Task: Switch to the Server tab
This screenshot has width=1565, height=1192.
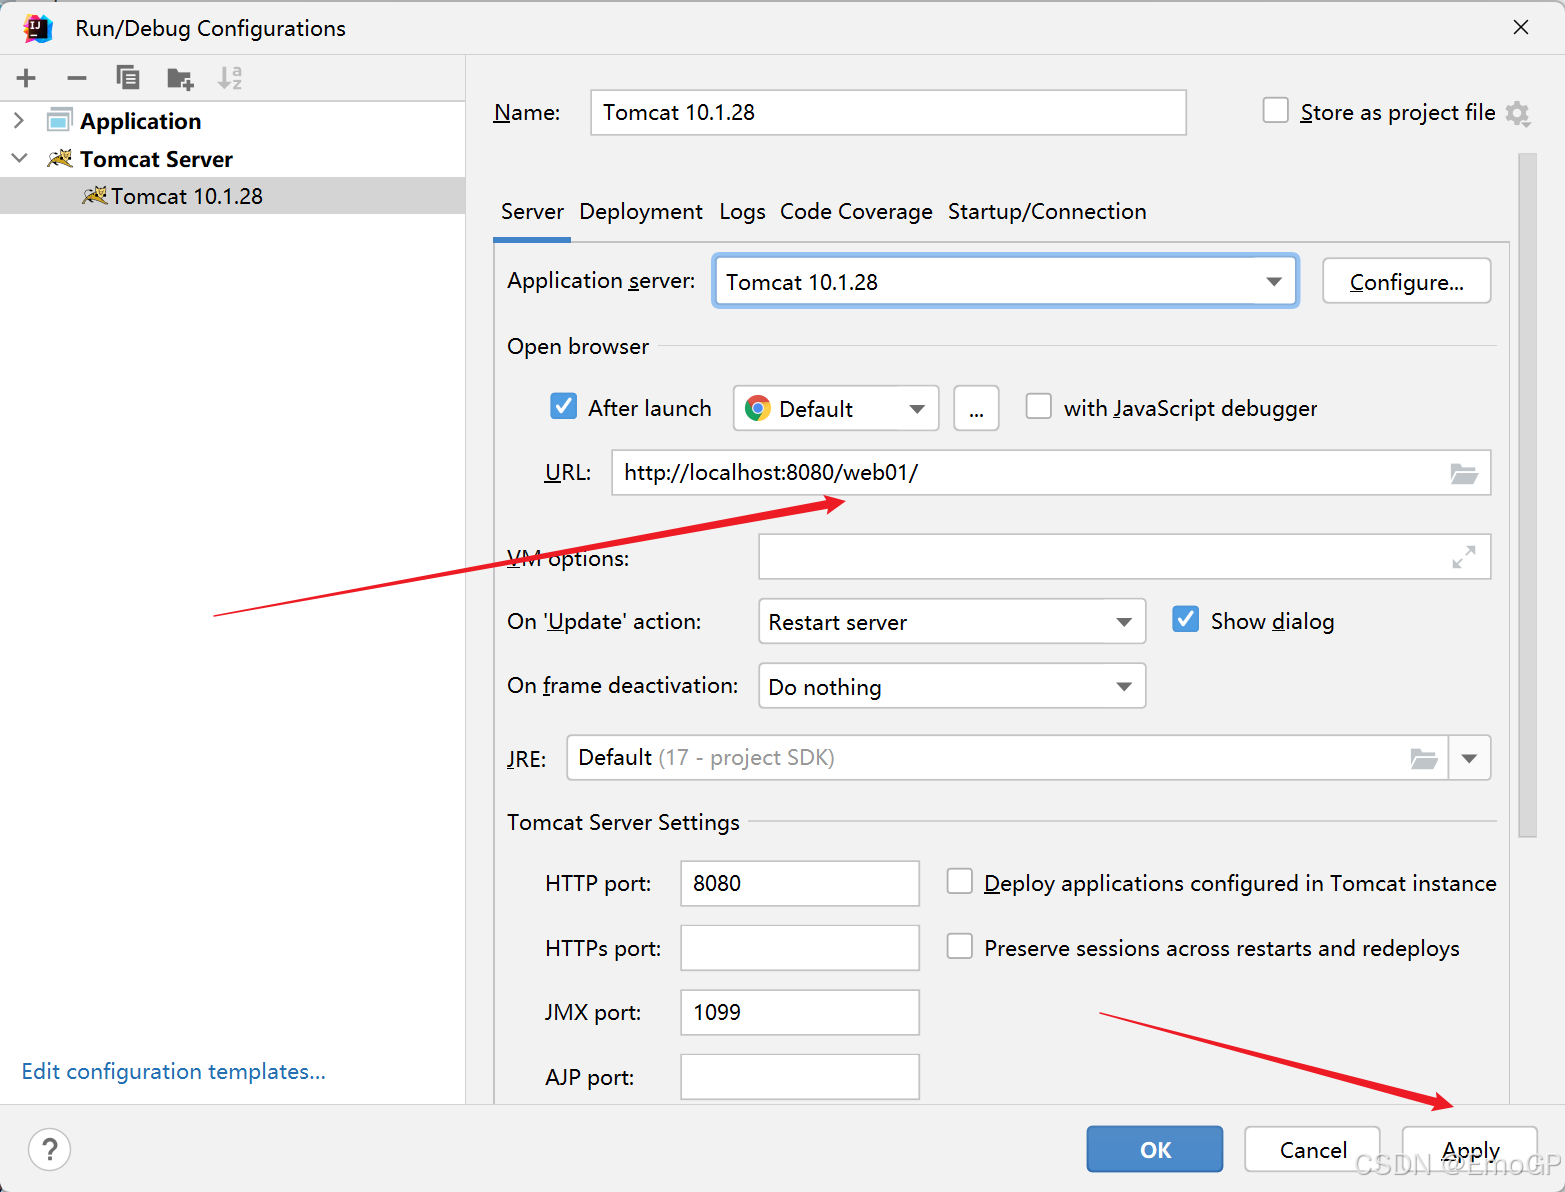Action: pos(532,212)
